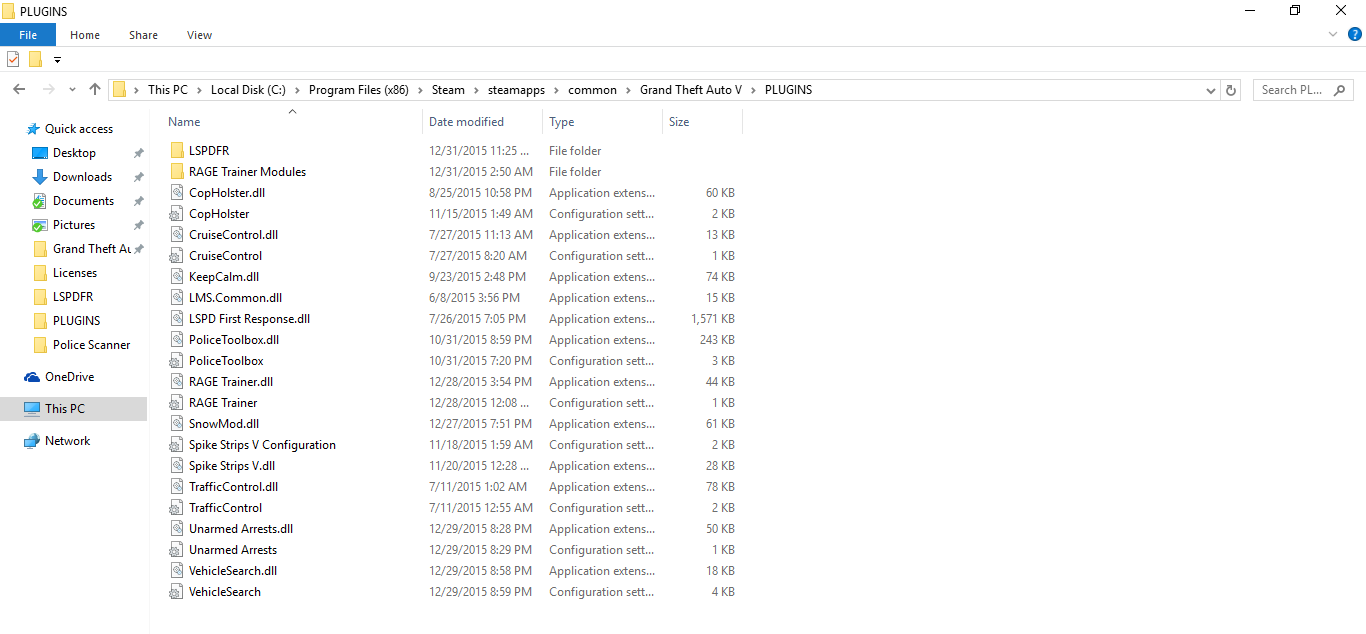1366x634 pixels.
Task: Open Grand Theft Au folder in navigation pane
Action: pos(91,249)
